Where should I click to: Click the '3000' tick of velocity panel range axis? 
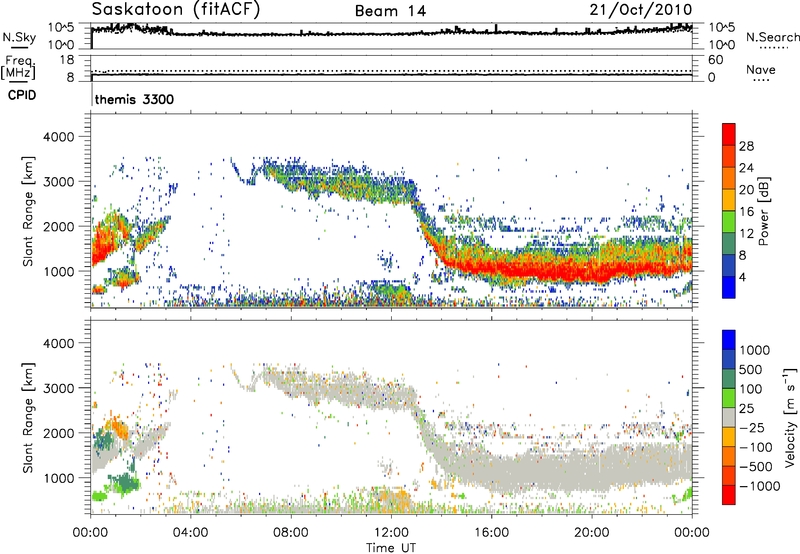(59, 388)
